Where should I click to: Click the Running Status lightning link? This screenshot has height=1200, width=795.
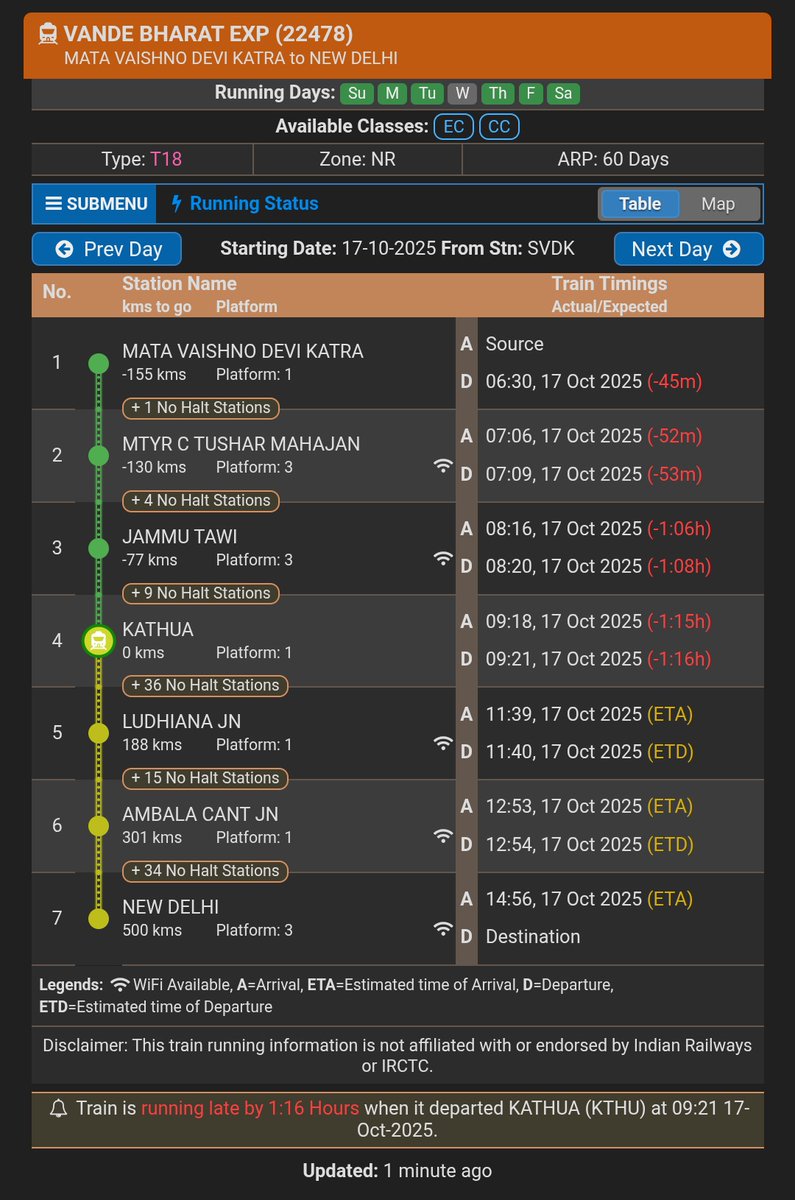click(x=245, y=204)
